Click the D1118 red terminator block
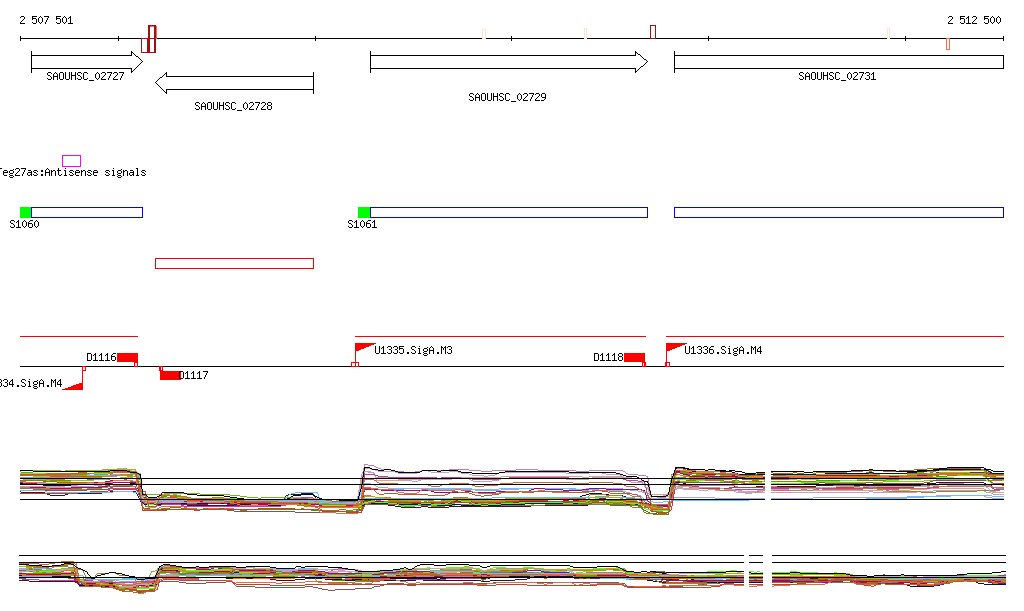This screenshot has width=1024, height=611. point(634,358)
